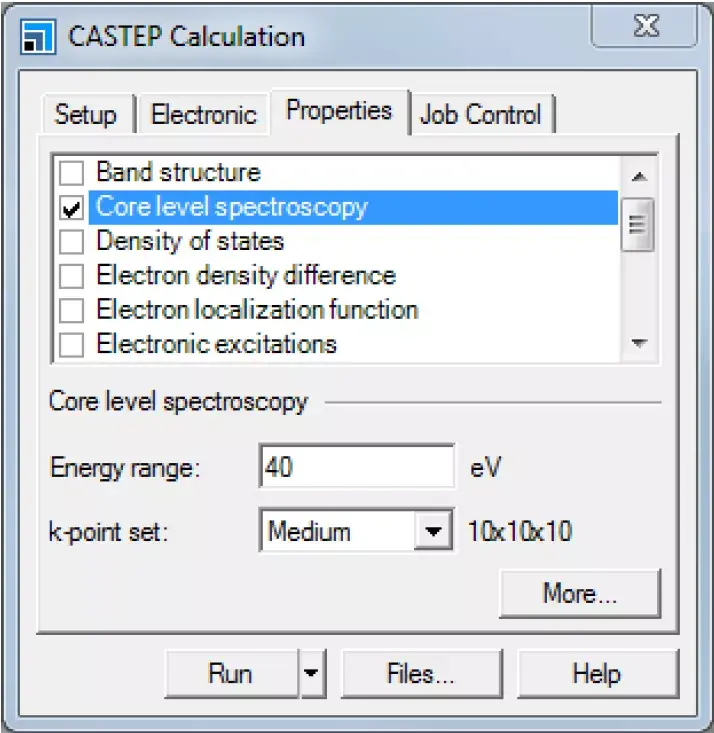Enable the Band structure checkbox
The image size is (714, 733).
point(72,174)
